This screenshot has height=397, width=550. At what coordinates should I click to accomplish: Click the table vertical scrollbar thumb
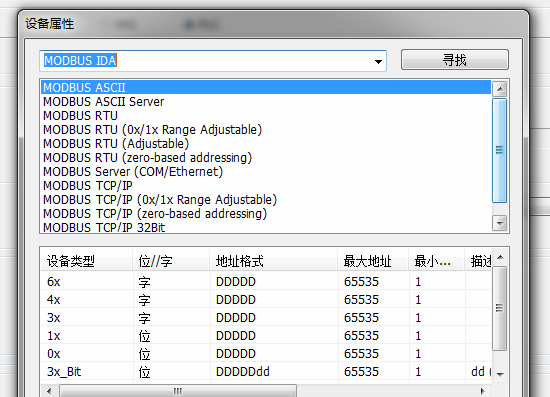pyautogui.click(x=500, y=308)
